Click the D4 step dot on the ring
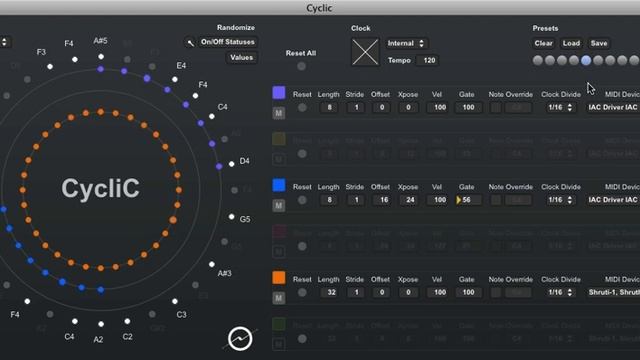The image size is (640, 360). [231, 164]
